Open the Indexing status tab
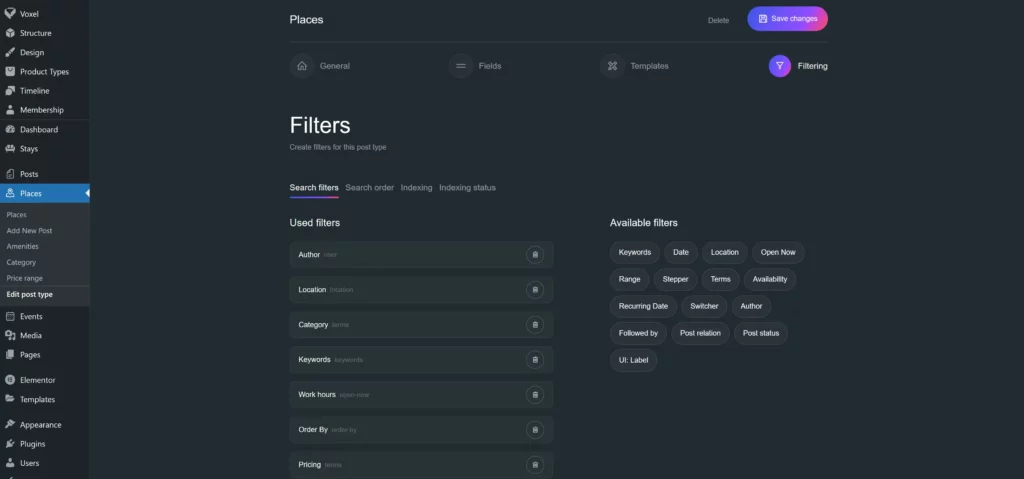Viewport: 1024px width, 479px height. click(467, 188)
